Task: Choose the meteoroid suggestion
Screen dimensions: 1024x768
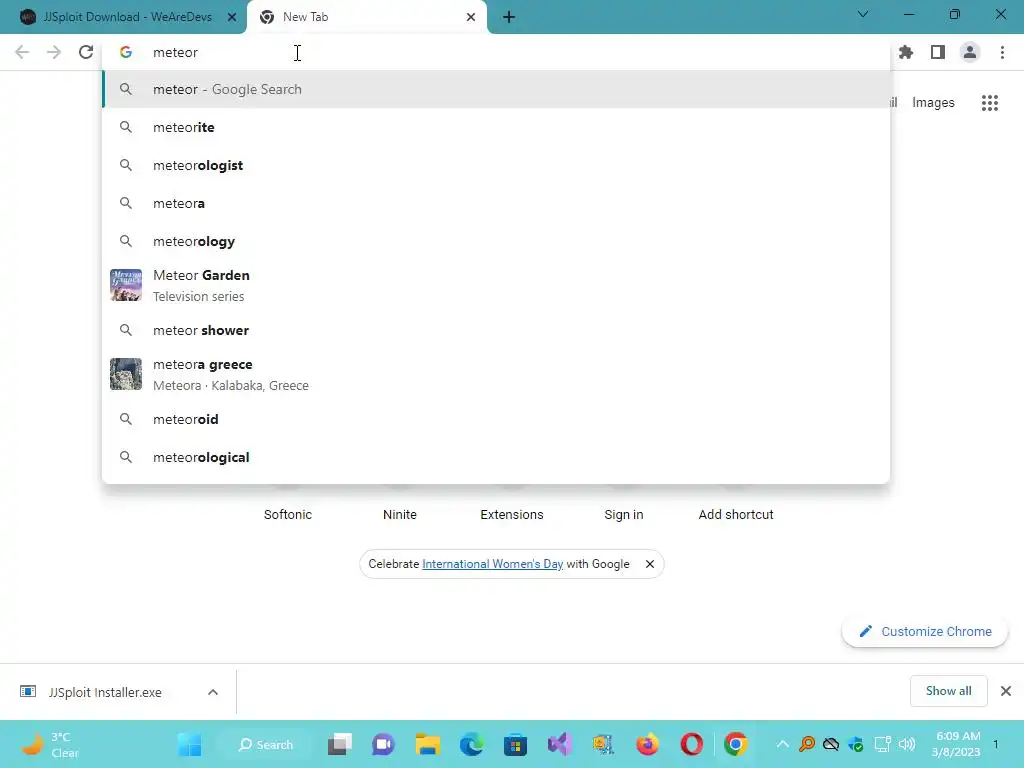Action: (x=496, y=419)
